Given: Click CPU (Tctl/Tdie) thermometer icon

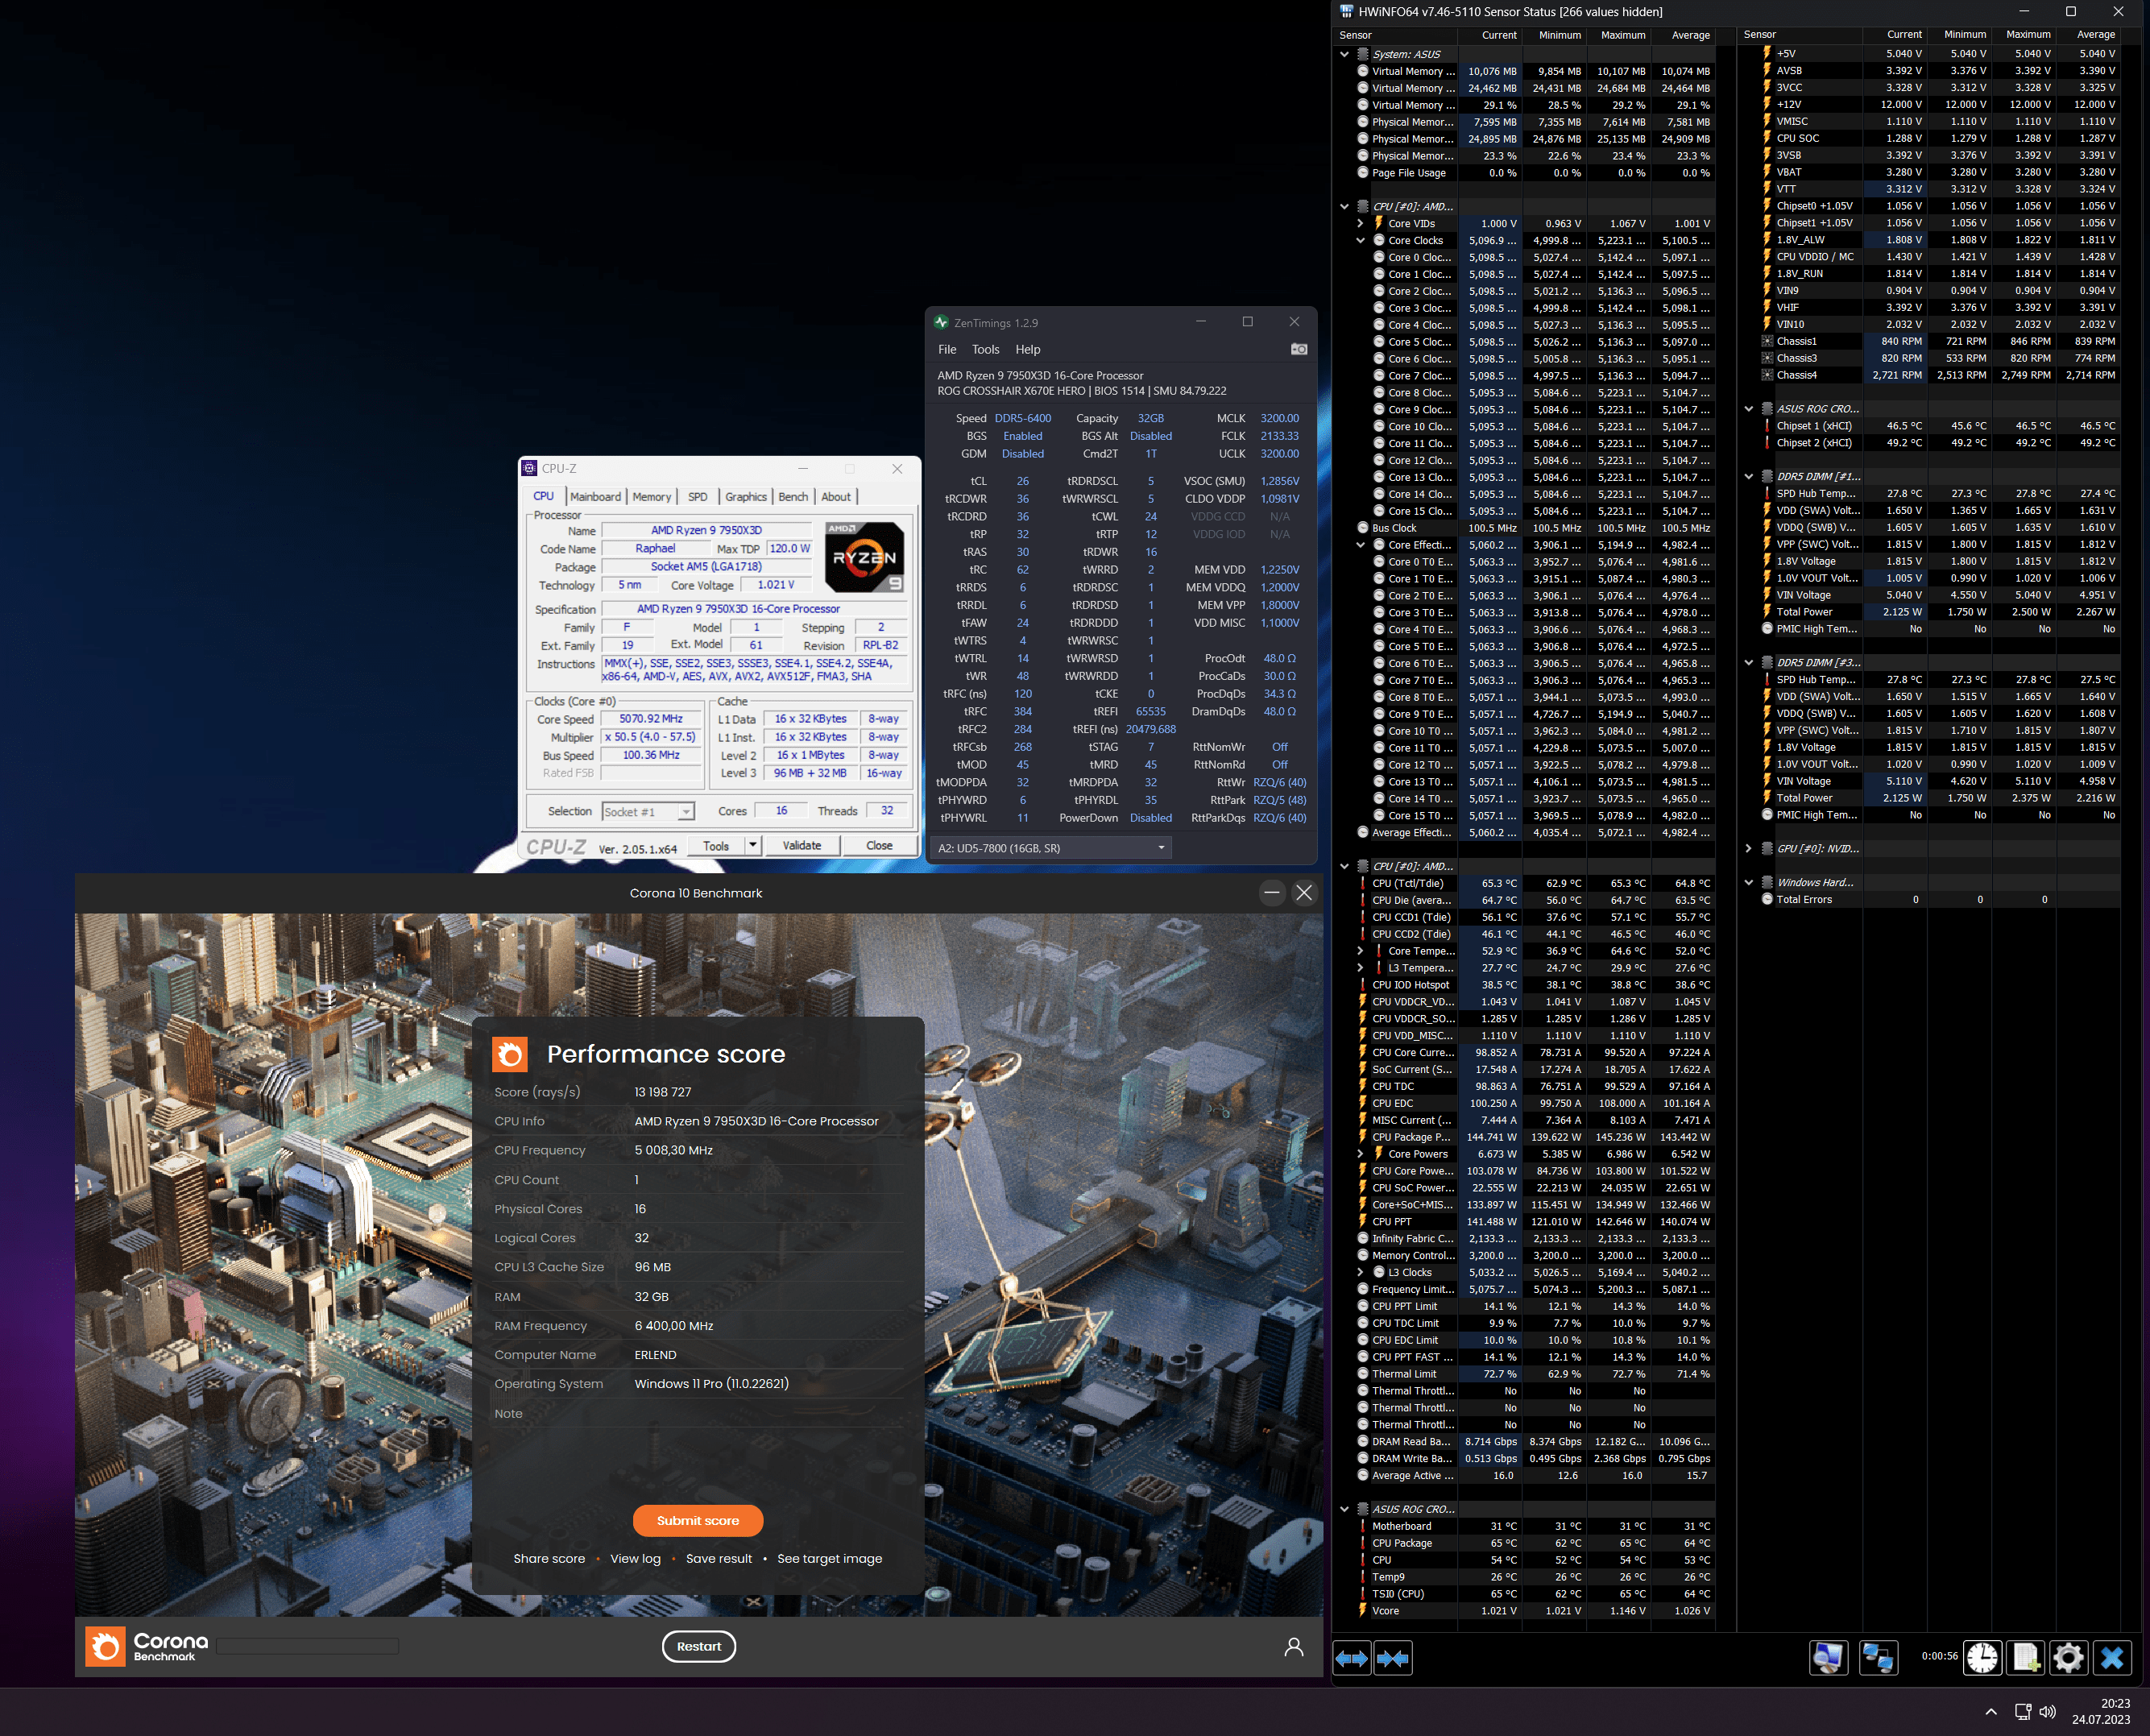Looking at the screenshot, I should (1362, 883).
